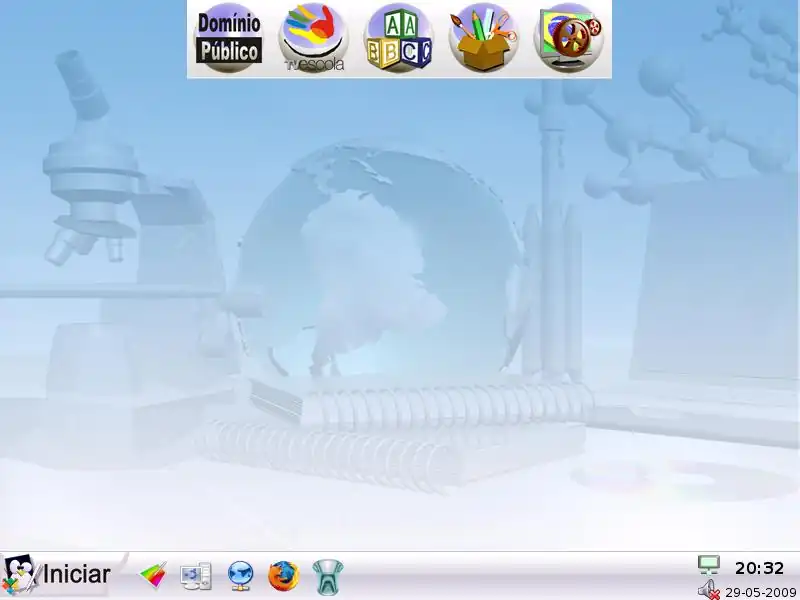800x600 pixels.
Task: Open the film reel multimedia icon
Action: (570, 38)
